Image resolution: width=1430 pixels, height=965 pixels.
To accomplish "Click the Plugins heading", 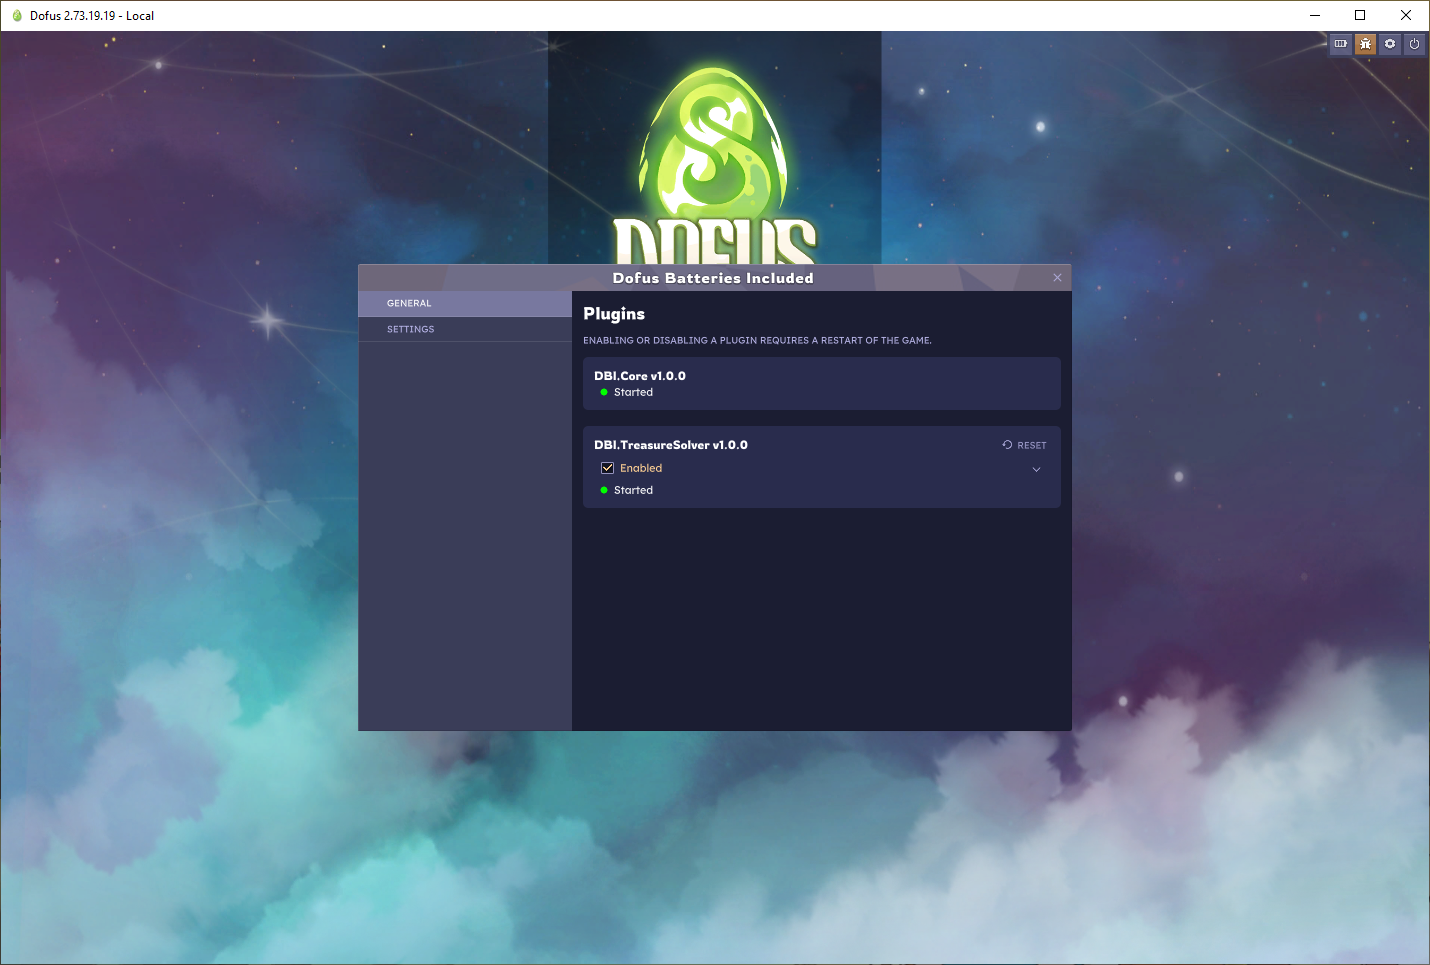I will (x=614, y=314).
